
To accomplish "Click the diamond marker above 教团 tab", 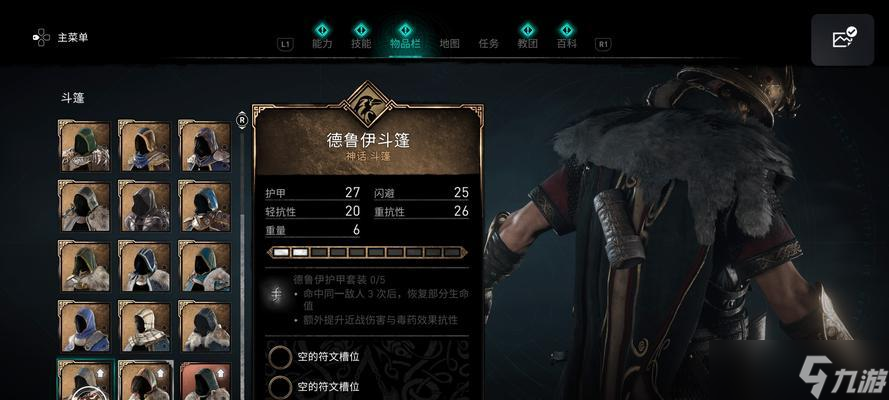I will pos(527,29).
